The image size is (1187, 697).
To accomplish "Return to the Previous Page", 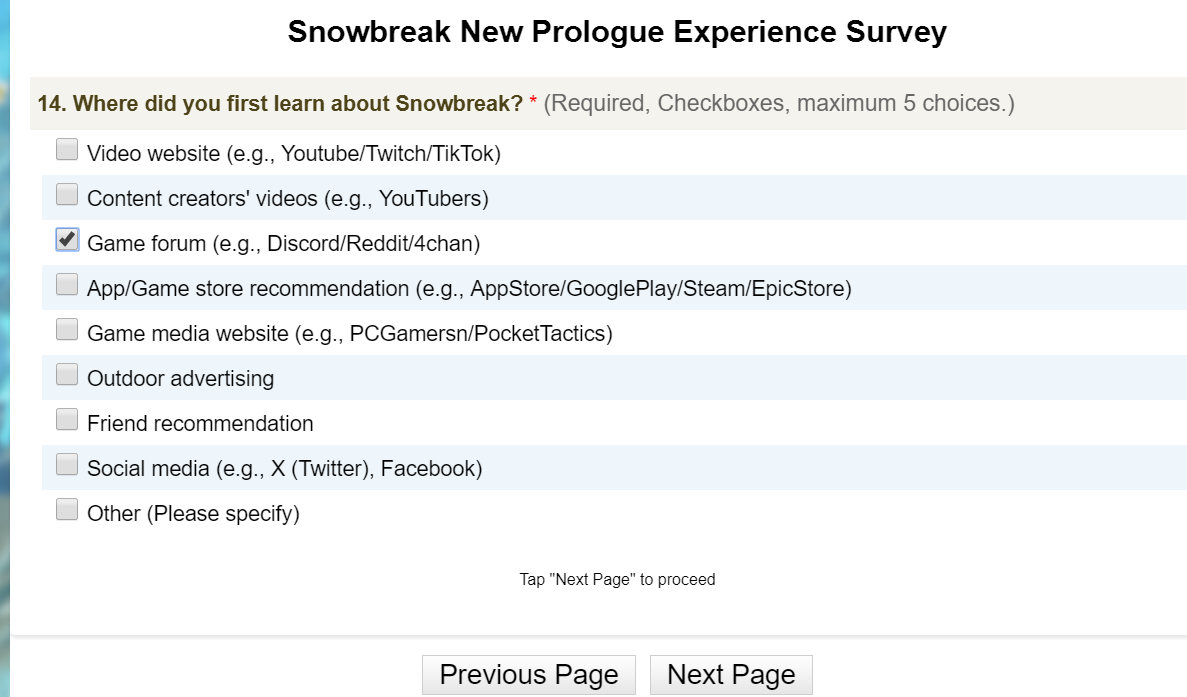I will coord(529,674).
